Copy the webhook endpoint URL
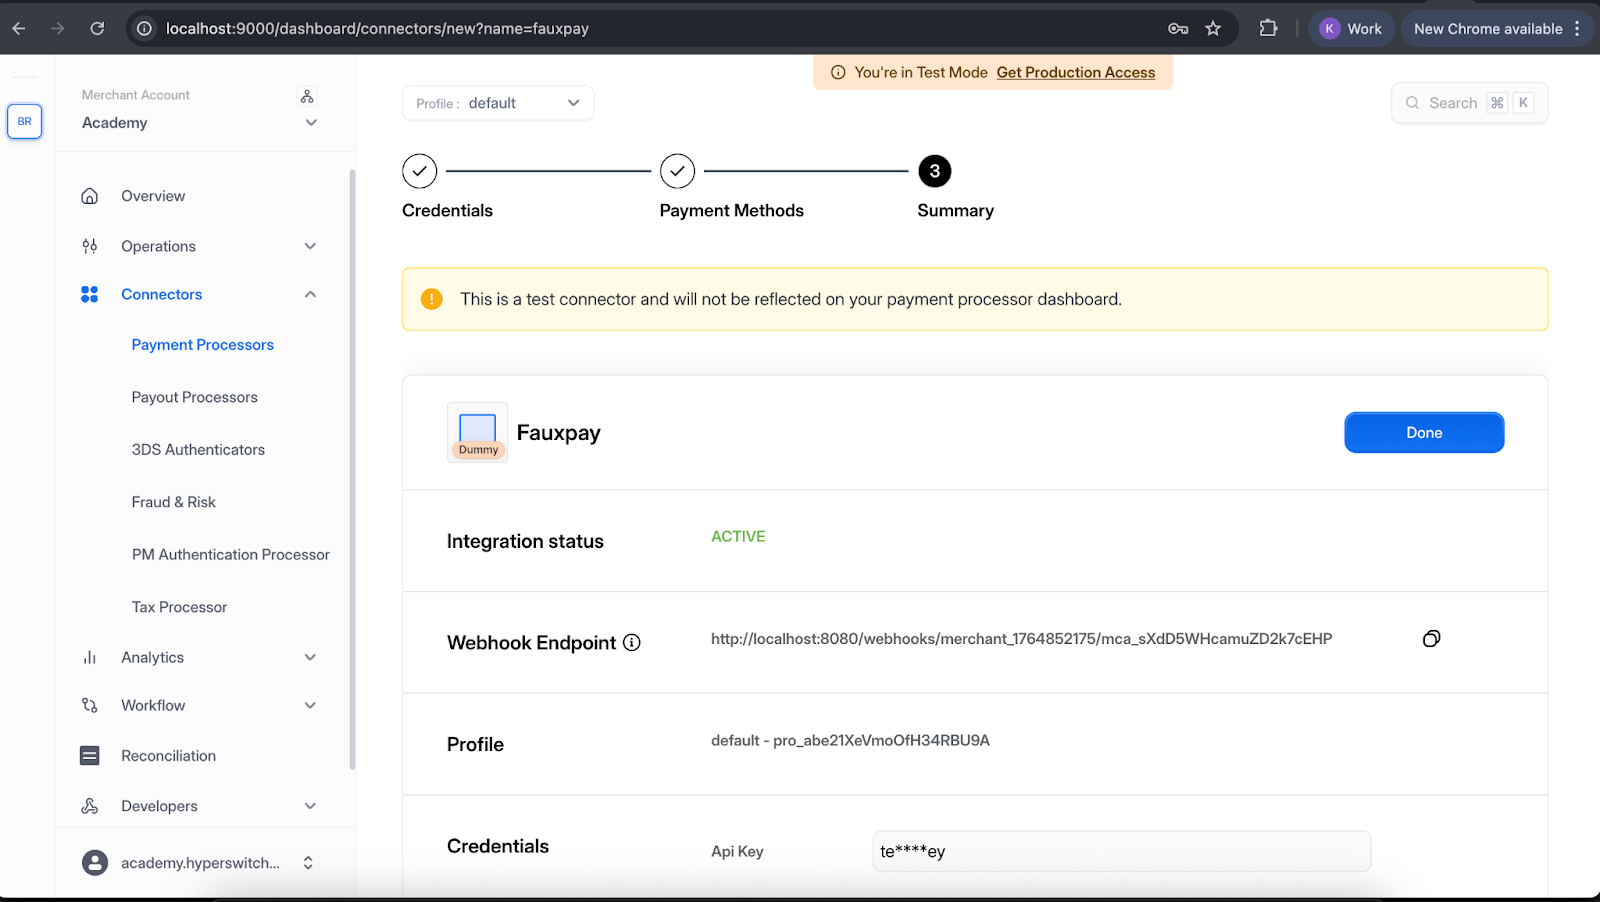Image resolution: width=1600 pixels, height=902 pixels. (1431, 639)
